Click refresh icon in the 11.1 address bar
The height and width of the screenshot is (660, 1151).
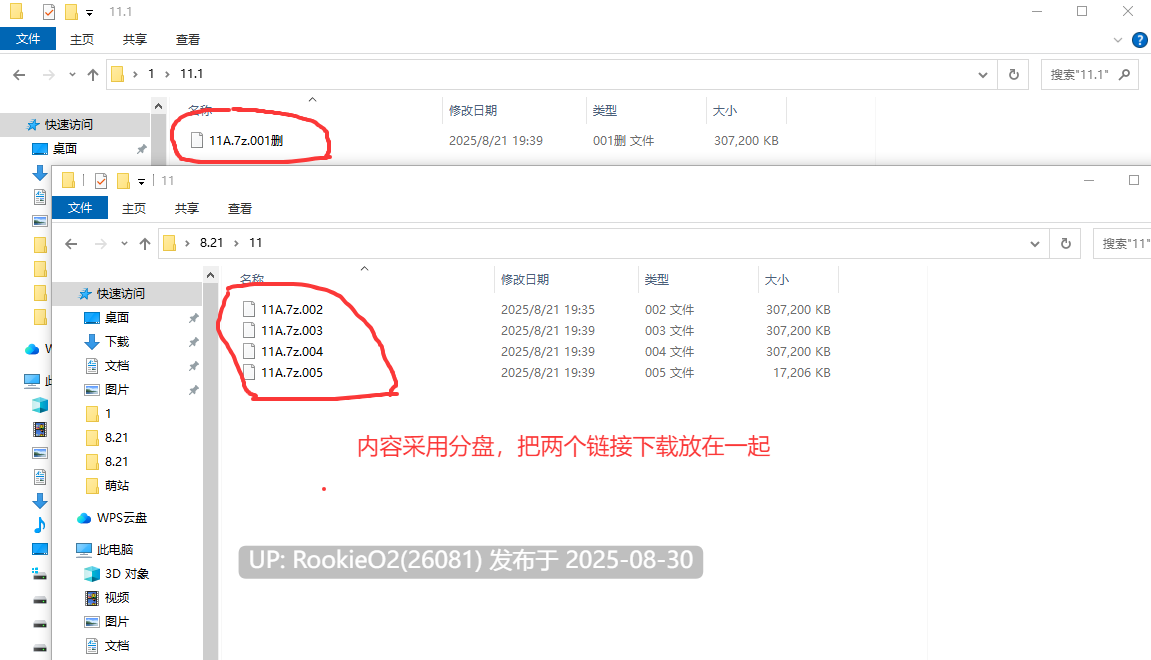[x=1014, y=74]
